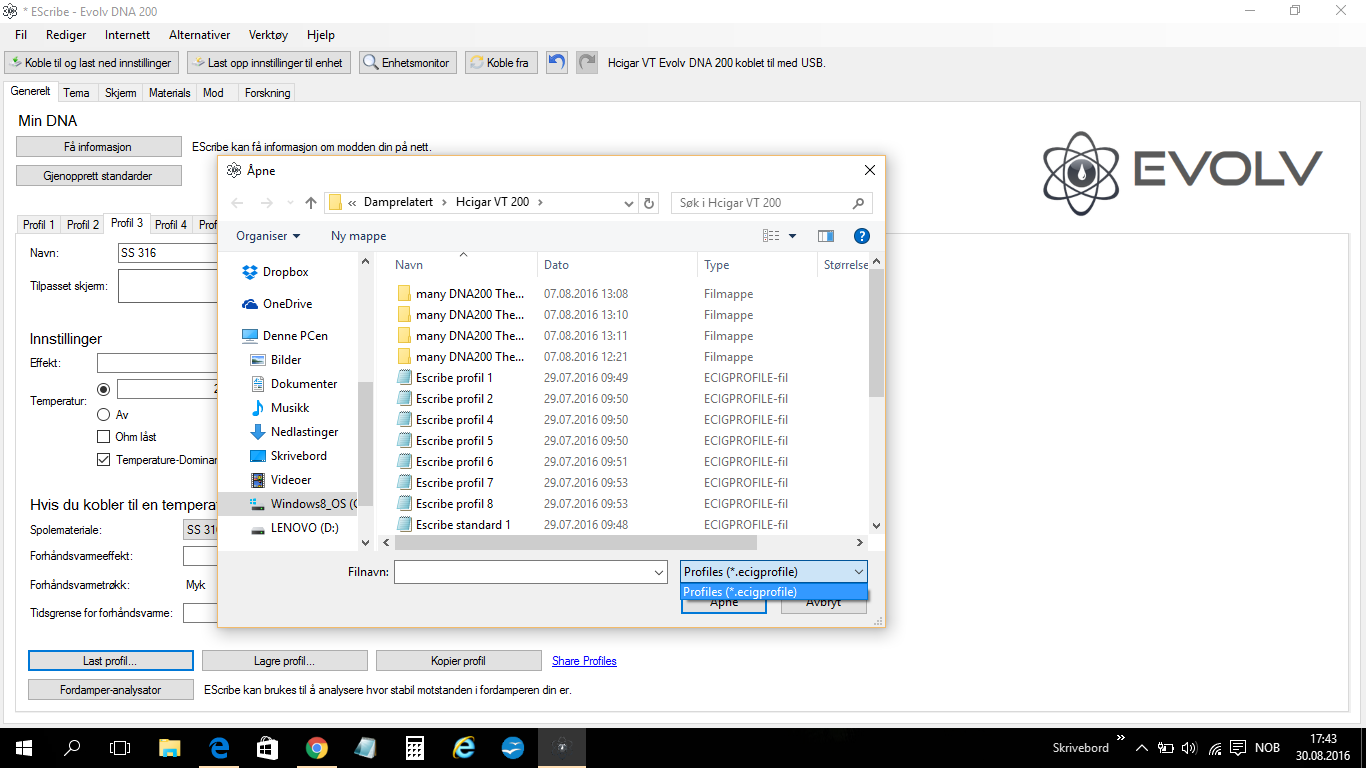Click Få informasjon button

pos(99,147)
